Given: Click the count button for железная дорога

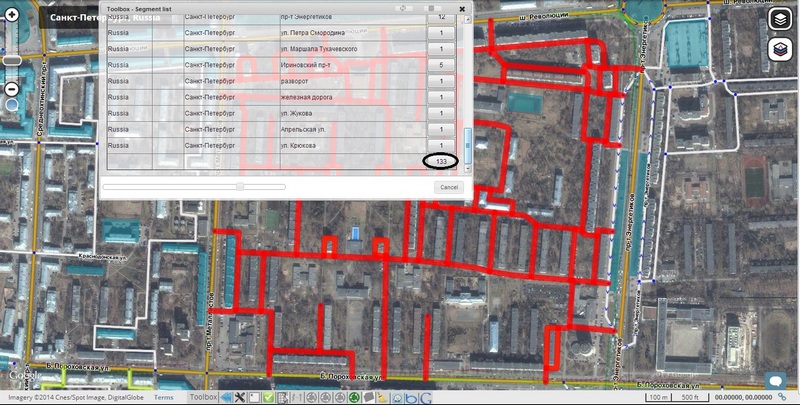Looking at the screenshot, I should point(441,97).
